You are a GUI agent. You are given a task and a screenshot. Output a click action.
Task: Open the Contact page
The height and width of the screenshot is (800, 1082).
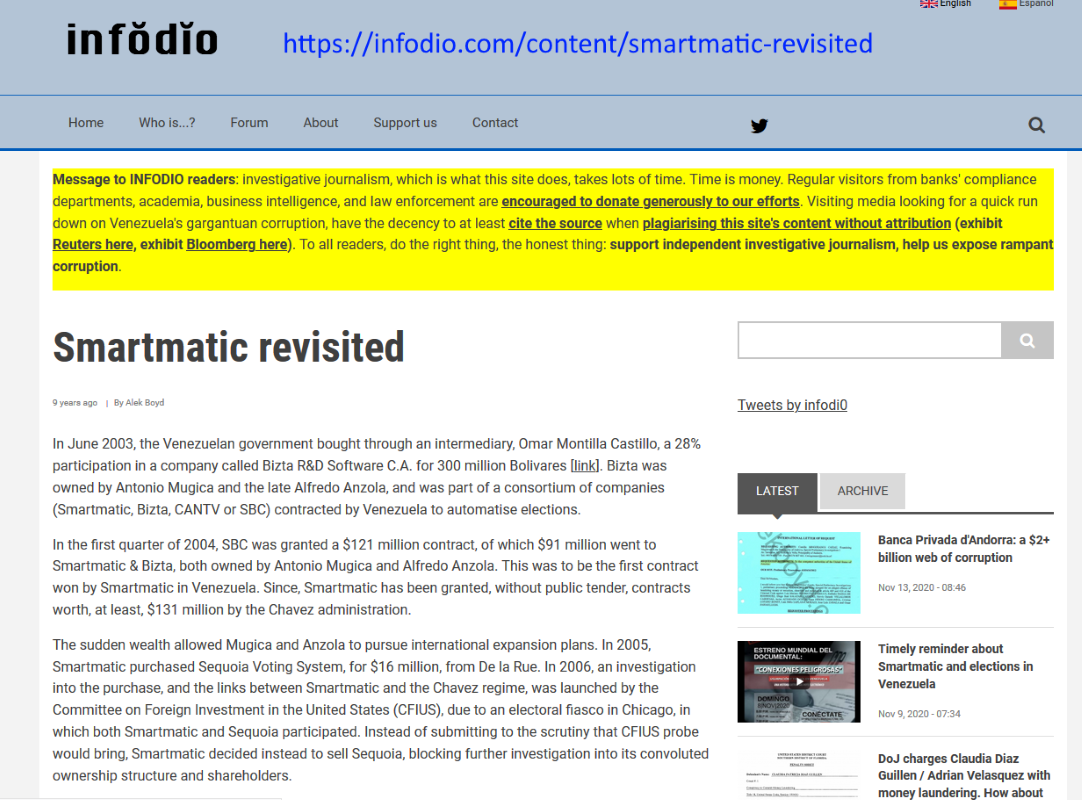[495, 123]
